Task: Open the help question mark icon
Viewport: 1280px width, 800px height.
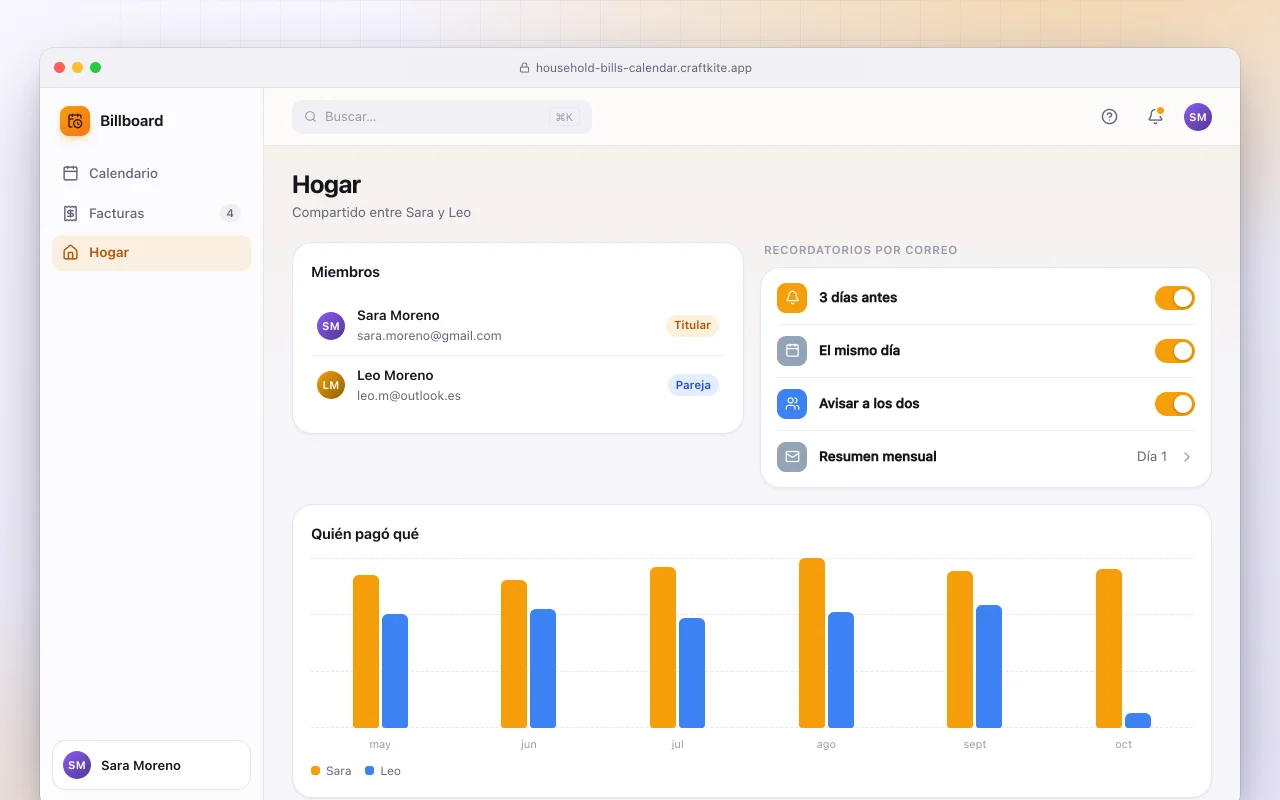Action: point(1109,117)
